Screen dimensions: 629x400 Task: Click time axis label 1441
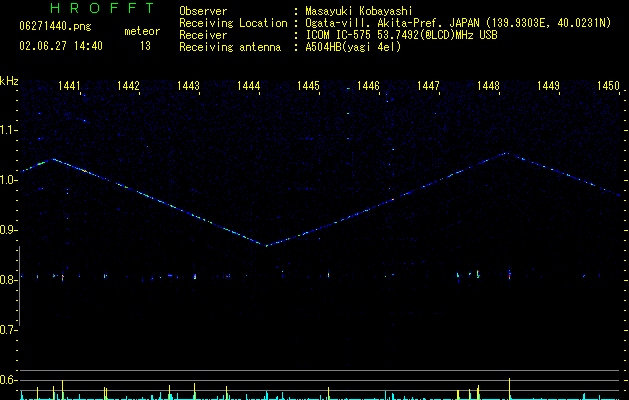click(69, 86)
